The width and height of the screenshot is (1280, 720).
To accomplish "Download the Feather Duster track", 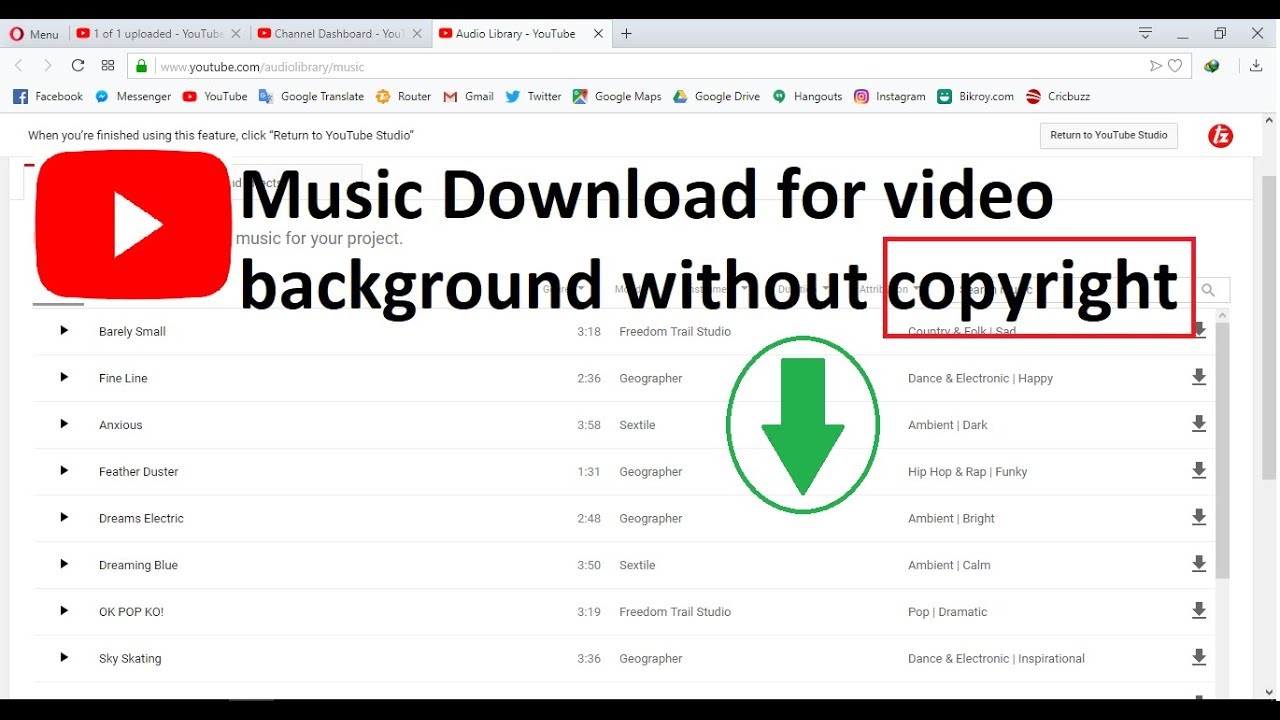I will (1199, 471).
